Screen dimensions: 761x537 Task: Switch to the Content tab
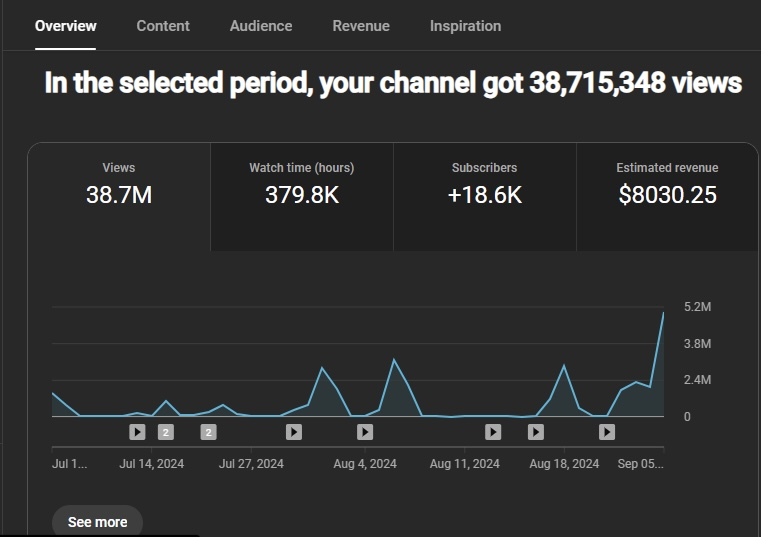[x=163, y=26]
